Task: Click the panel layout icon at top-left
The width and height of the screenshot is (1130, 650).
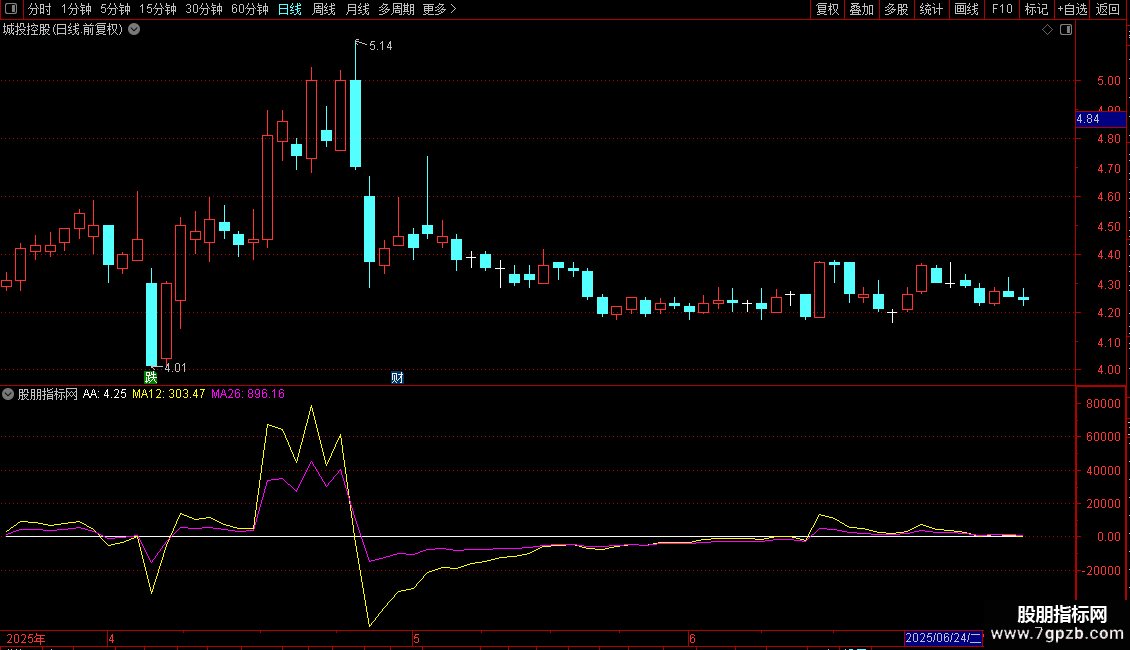Action: (11, 9)
